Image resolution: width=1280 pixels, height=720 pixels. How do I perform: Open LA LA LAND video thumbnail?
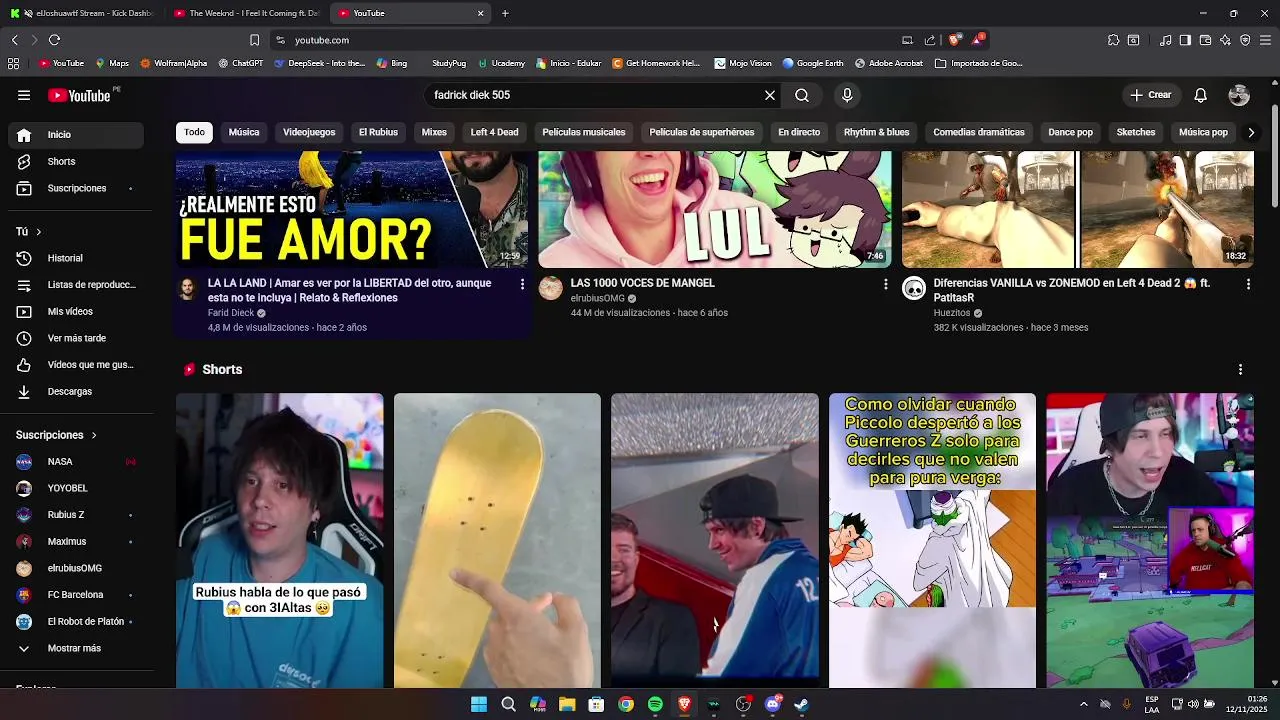tap(352, 209)
